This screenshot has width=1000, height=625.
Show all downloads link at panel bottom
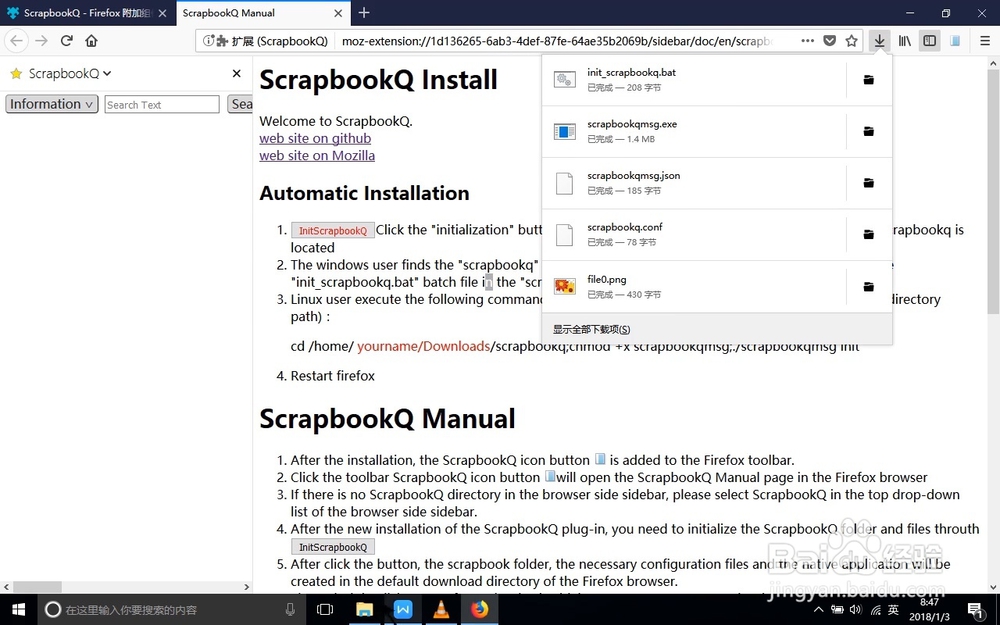point(717,329)
